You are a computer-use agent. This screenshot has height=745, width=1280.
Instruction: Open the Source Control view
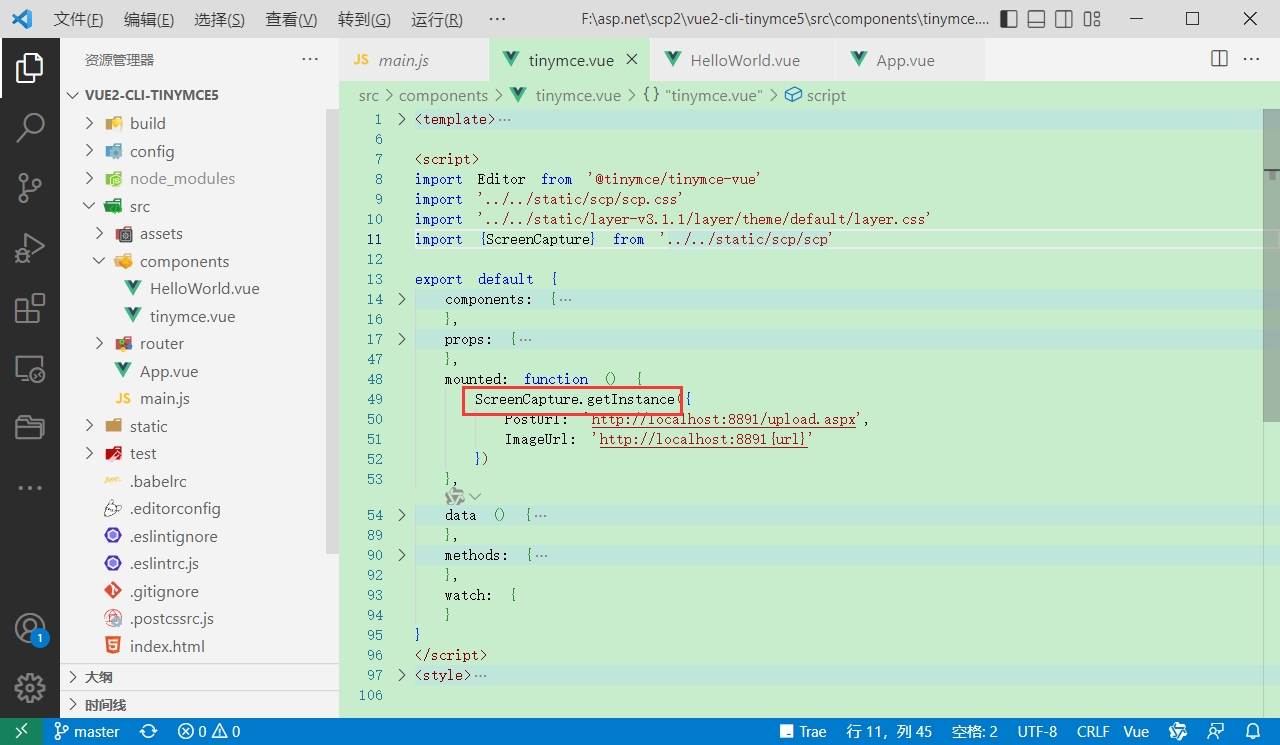point(30,187)
